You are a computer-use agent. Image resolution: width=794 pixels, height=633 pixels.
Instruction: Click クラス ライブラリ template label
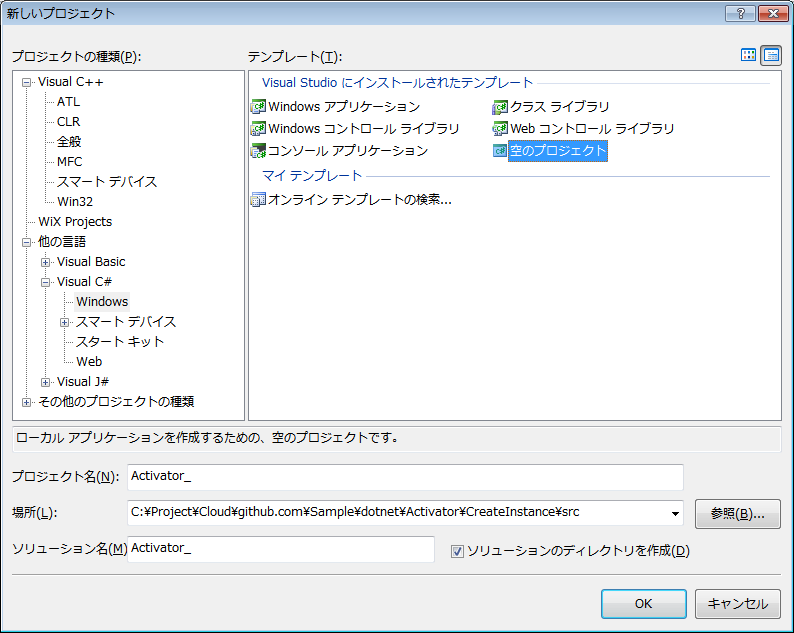coord(560,107)
